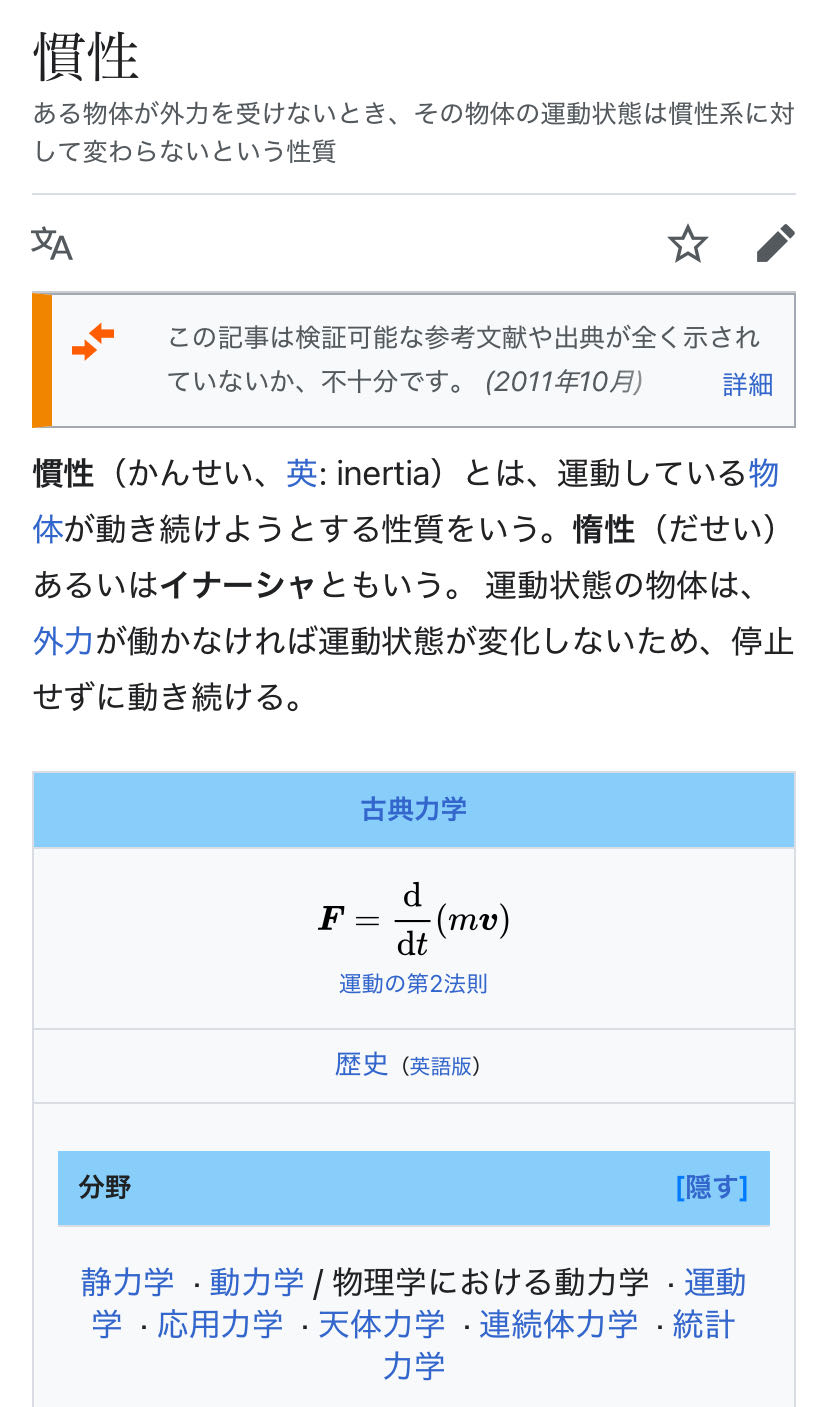Follow the 歴史 link
This screenshot has width=828, height=1407.
pyautogui.click(x=361, y=1064)
